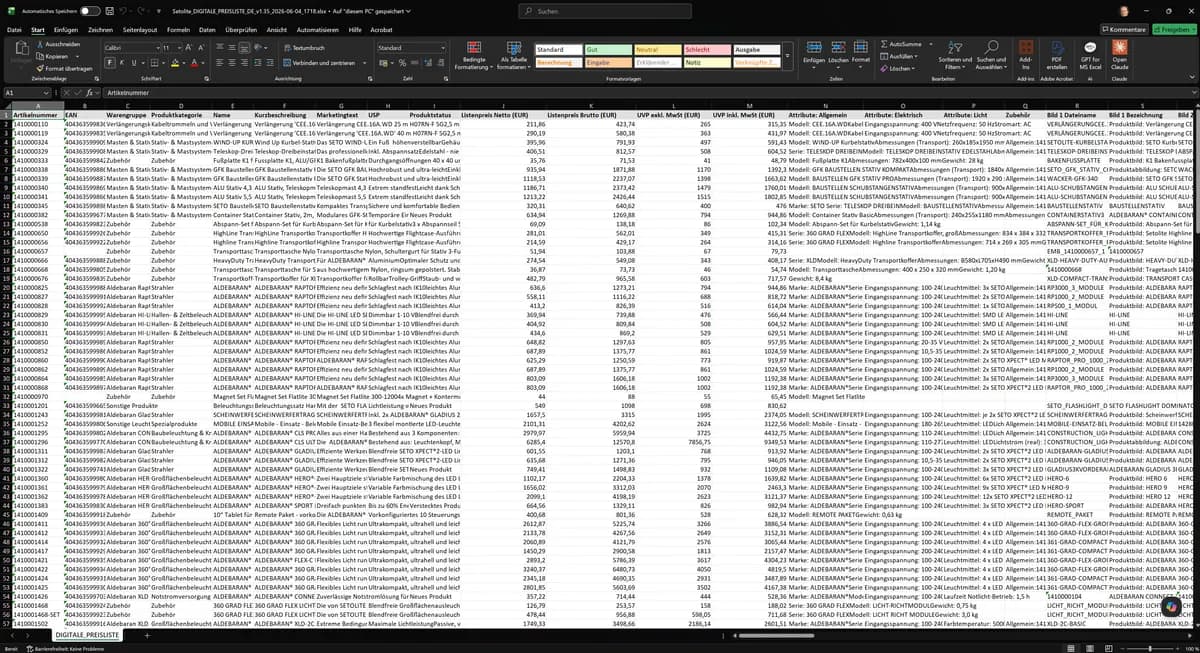
Task: Apply the red font color
Action: pos(194,62)
